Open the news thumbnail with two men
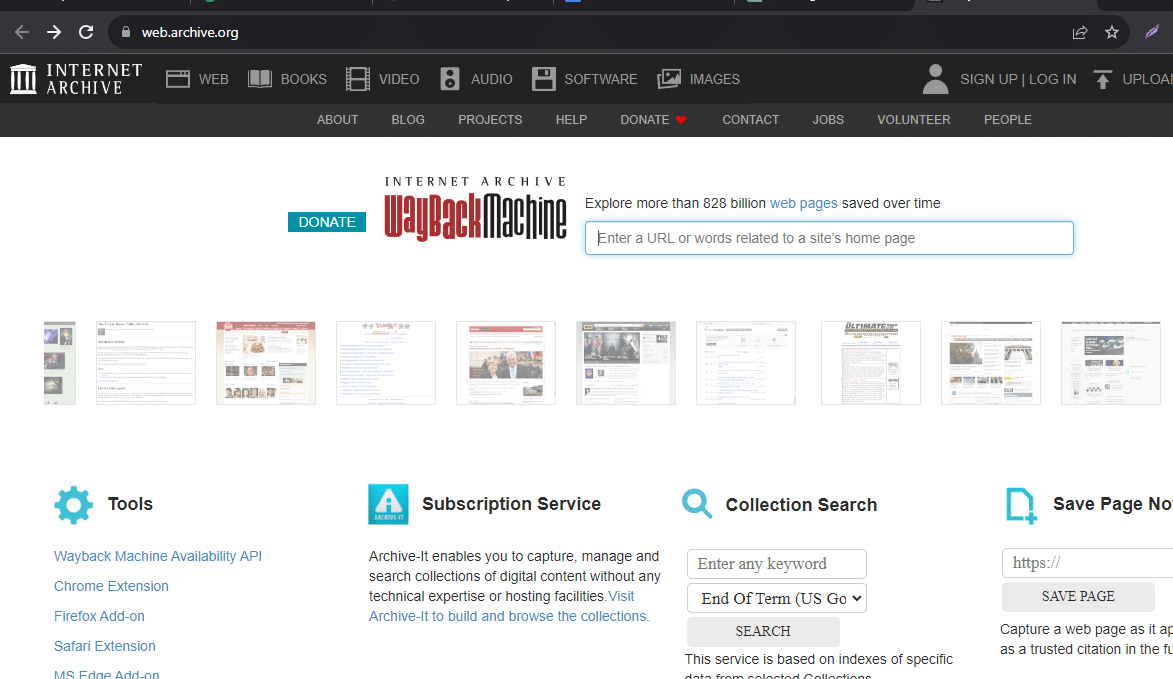Image resolution: width=1173 pixels, height=679 pixels. pyautogui.click(x=506, y=363)
